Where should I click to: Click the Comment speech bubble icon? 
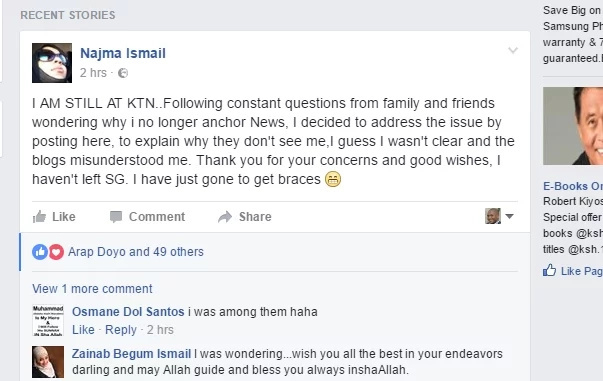click(x=116, y=216)
